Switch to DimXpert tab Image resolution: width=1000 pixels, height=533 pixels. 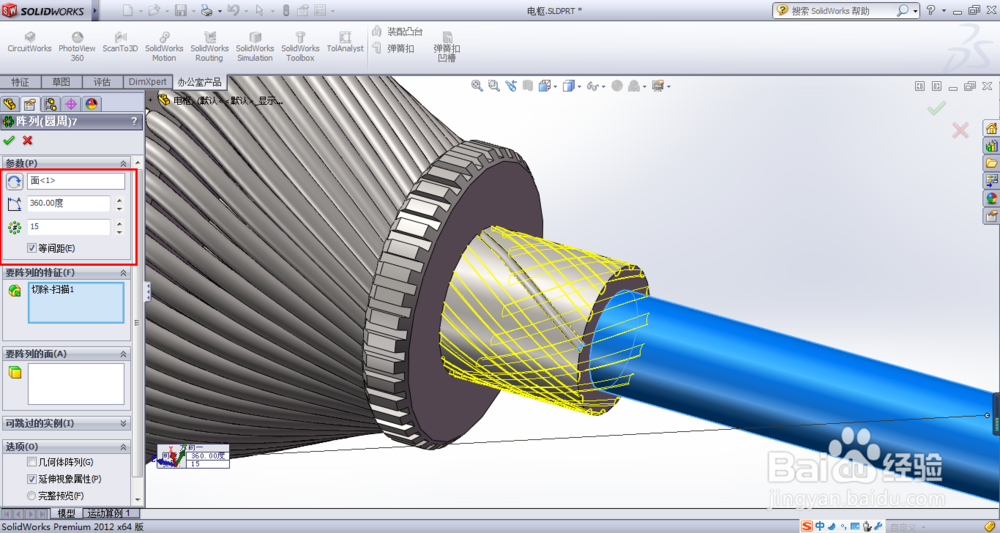[x=147, y=82]
